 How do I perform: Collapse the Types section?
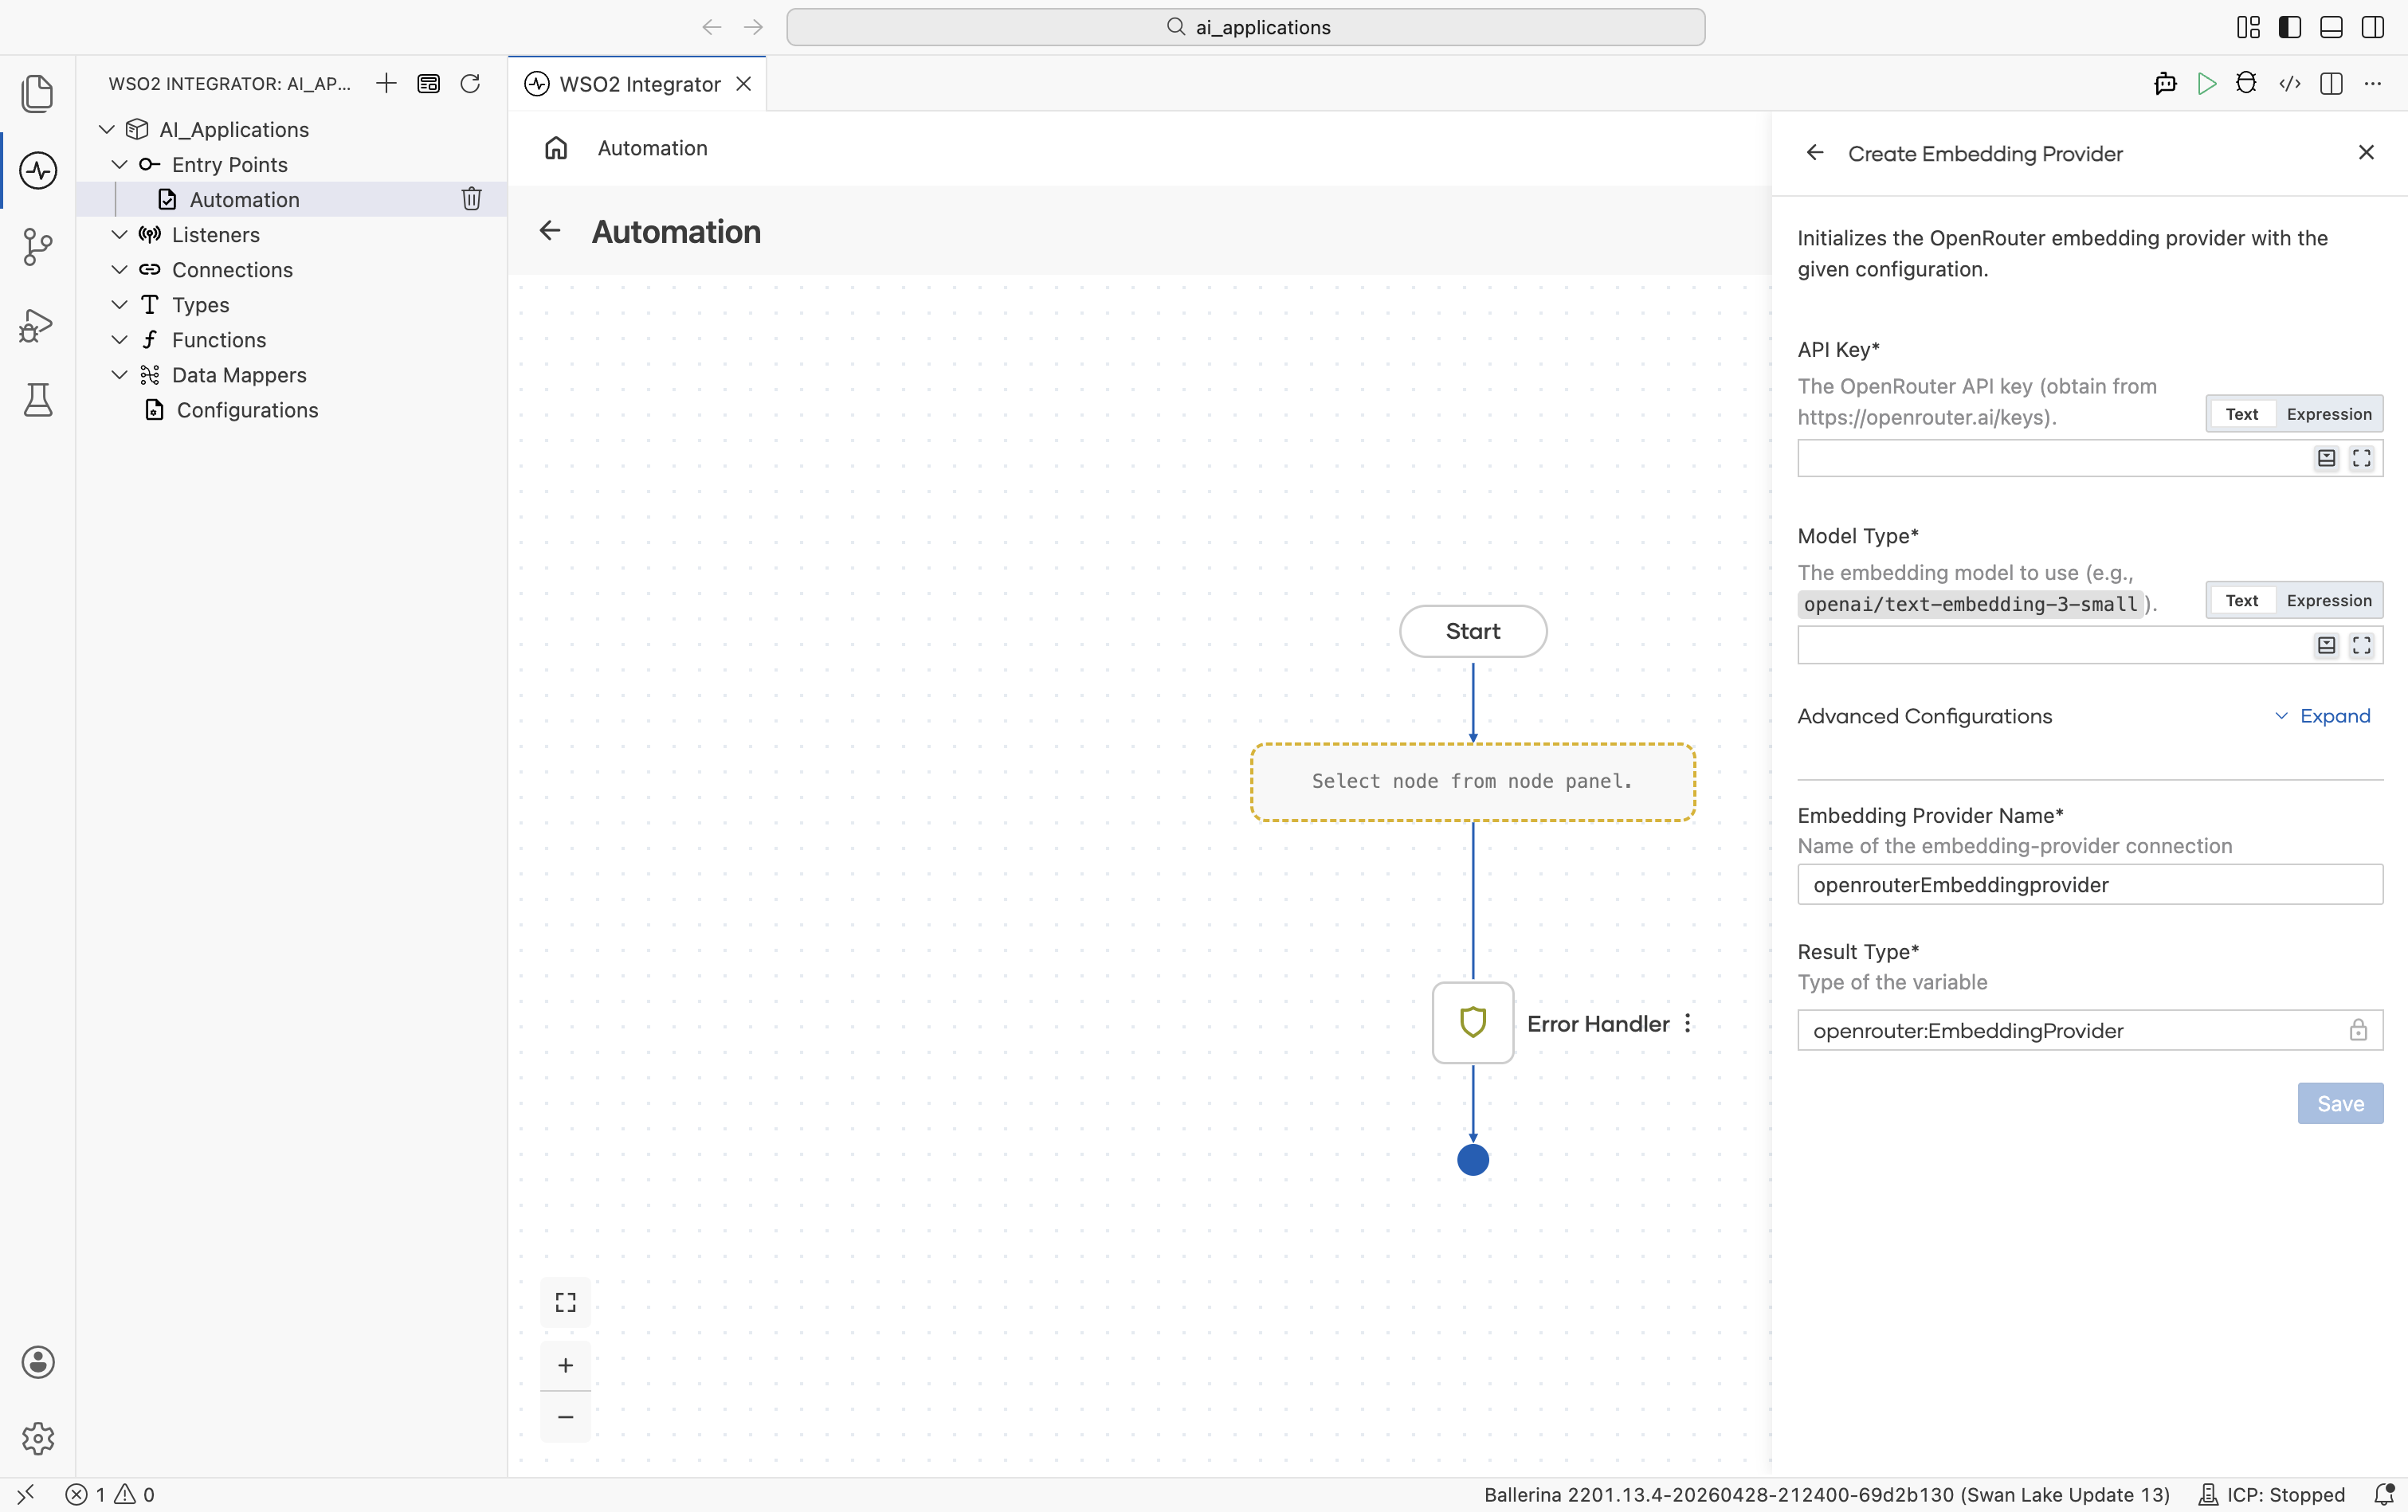click(119, 304)
